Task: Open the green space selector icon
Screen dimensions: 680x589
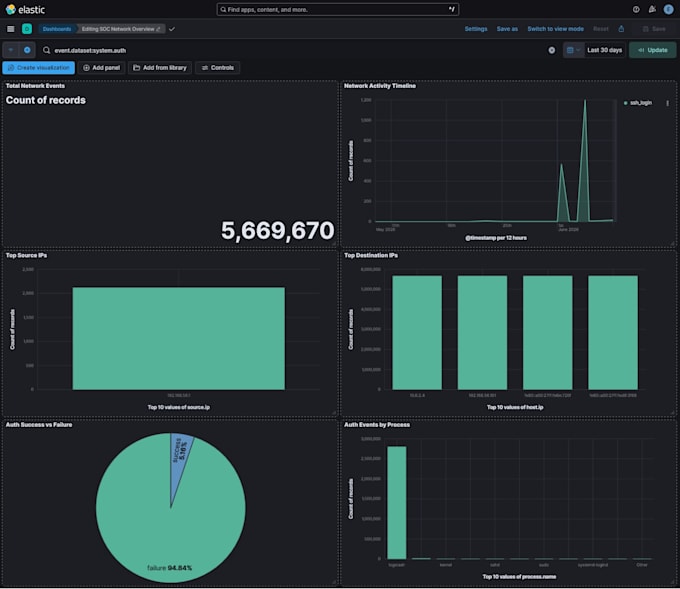Action: click(x=27, y=29)
